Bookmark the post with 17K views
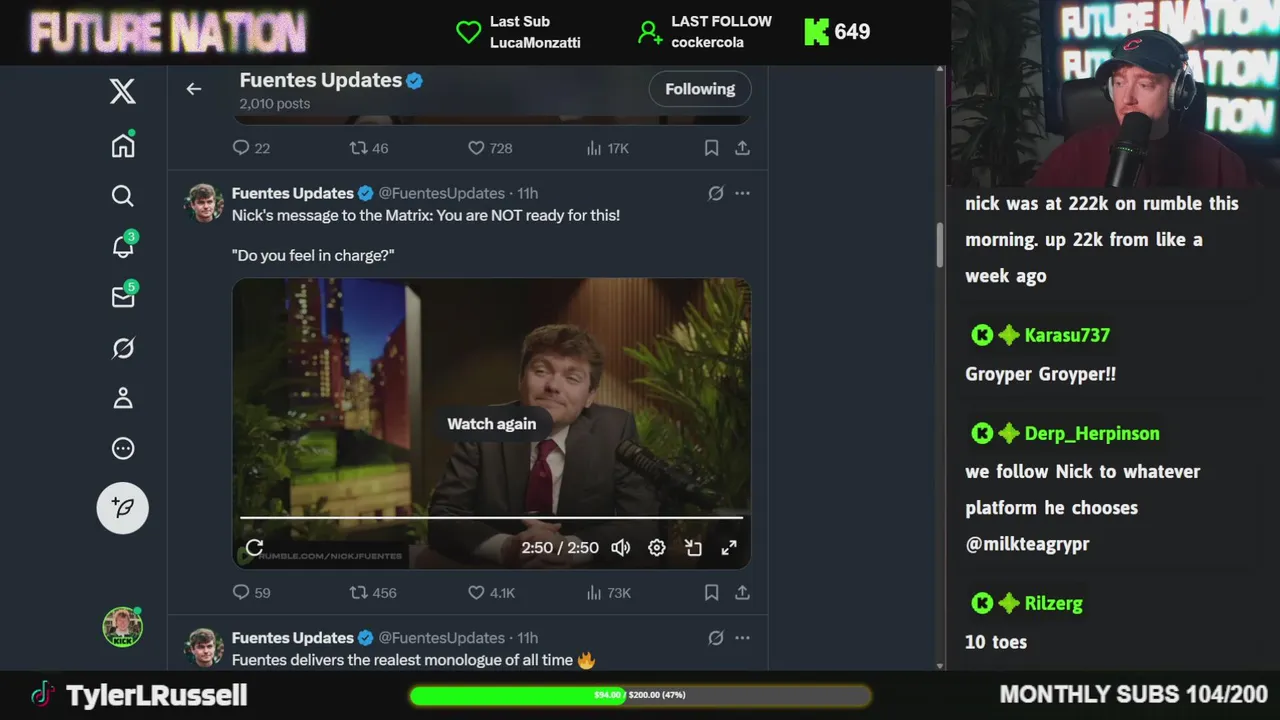Viewport: 1280px width, 720px height. click(x=711, y=148)
